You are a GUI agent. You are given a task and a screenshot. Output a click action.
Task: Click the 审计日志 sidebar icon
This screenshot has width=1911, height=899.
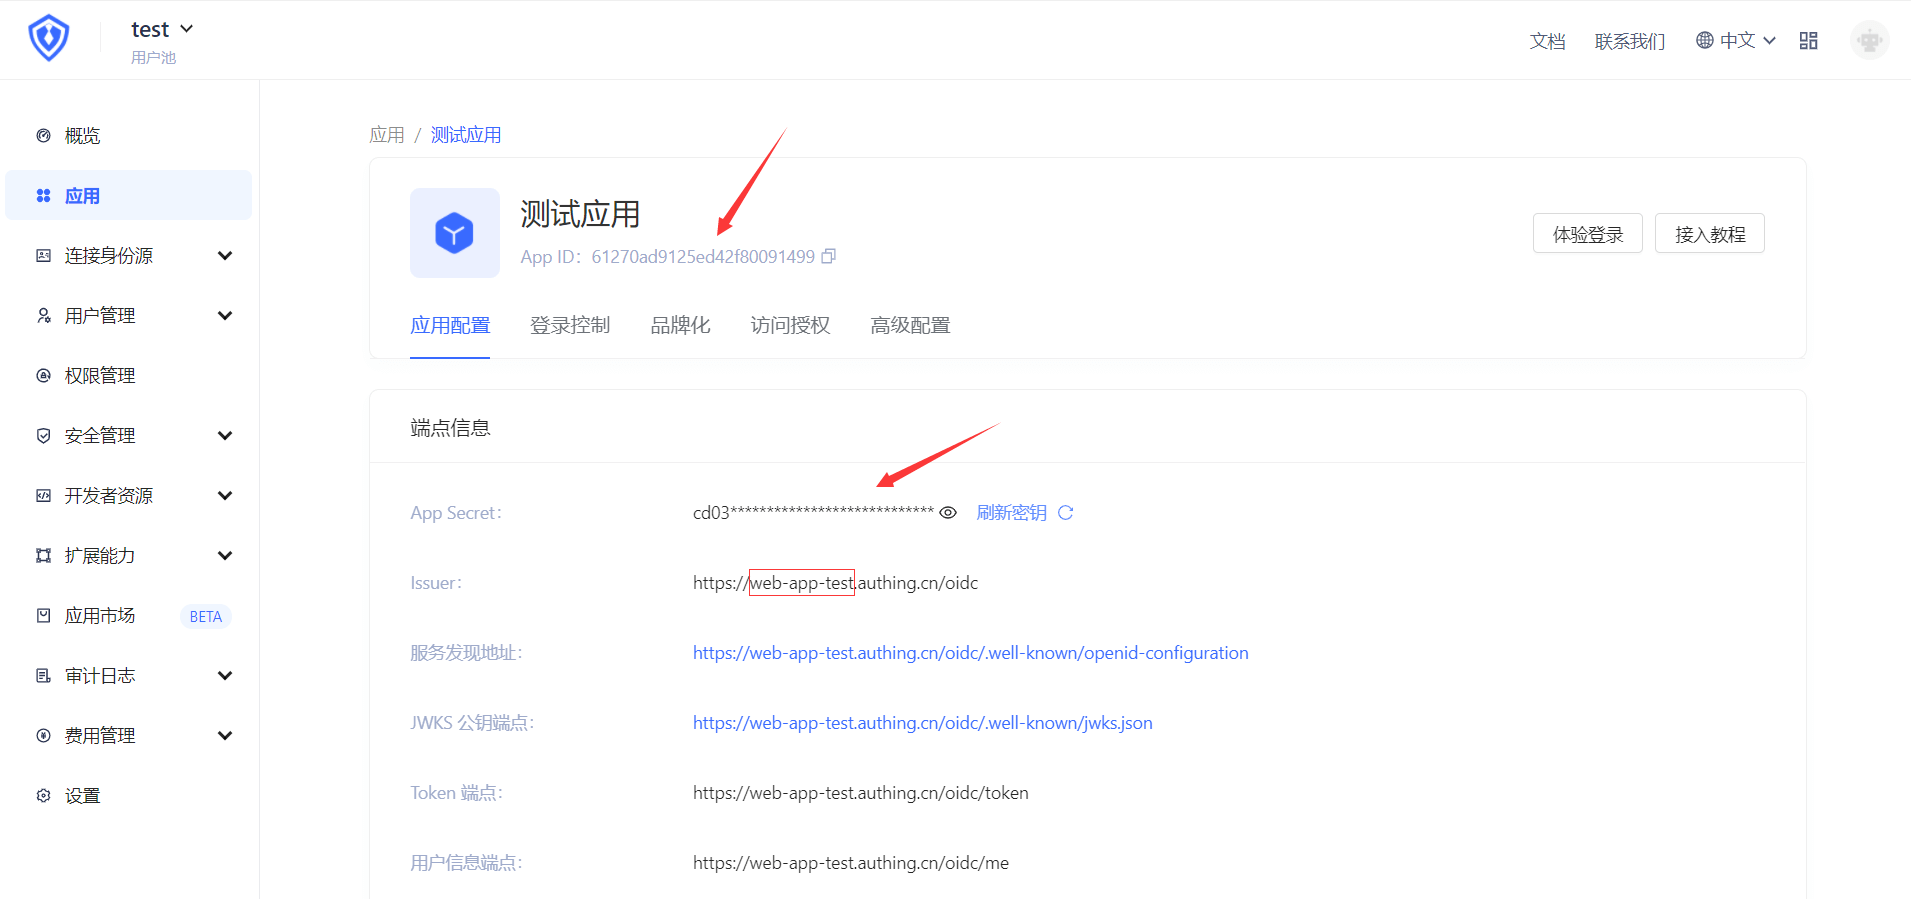click(43, 676)
